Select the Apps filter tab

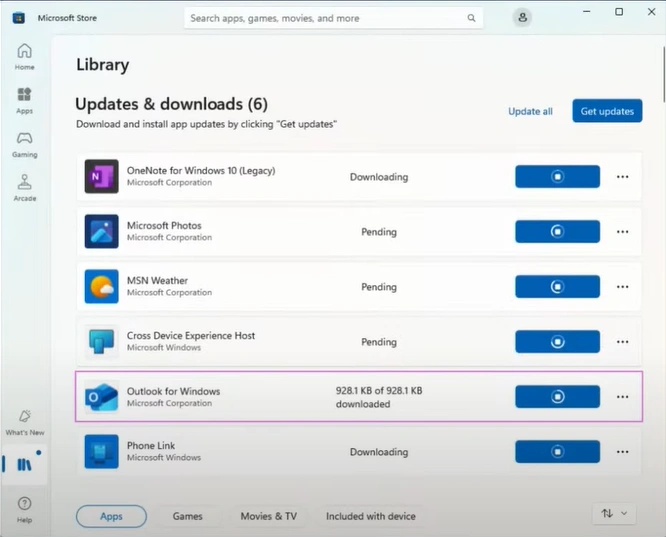tap(111, 516)
